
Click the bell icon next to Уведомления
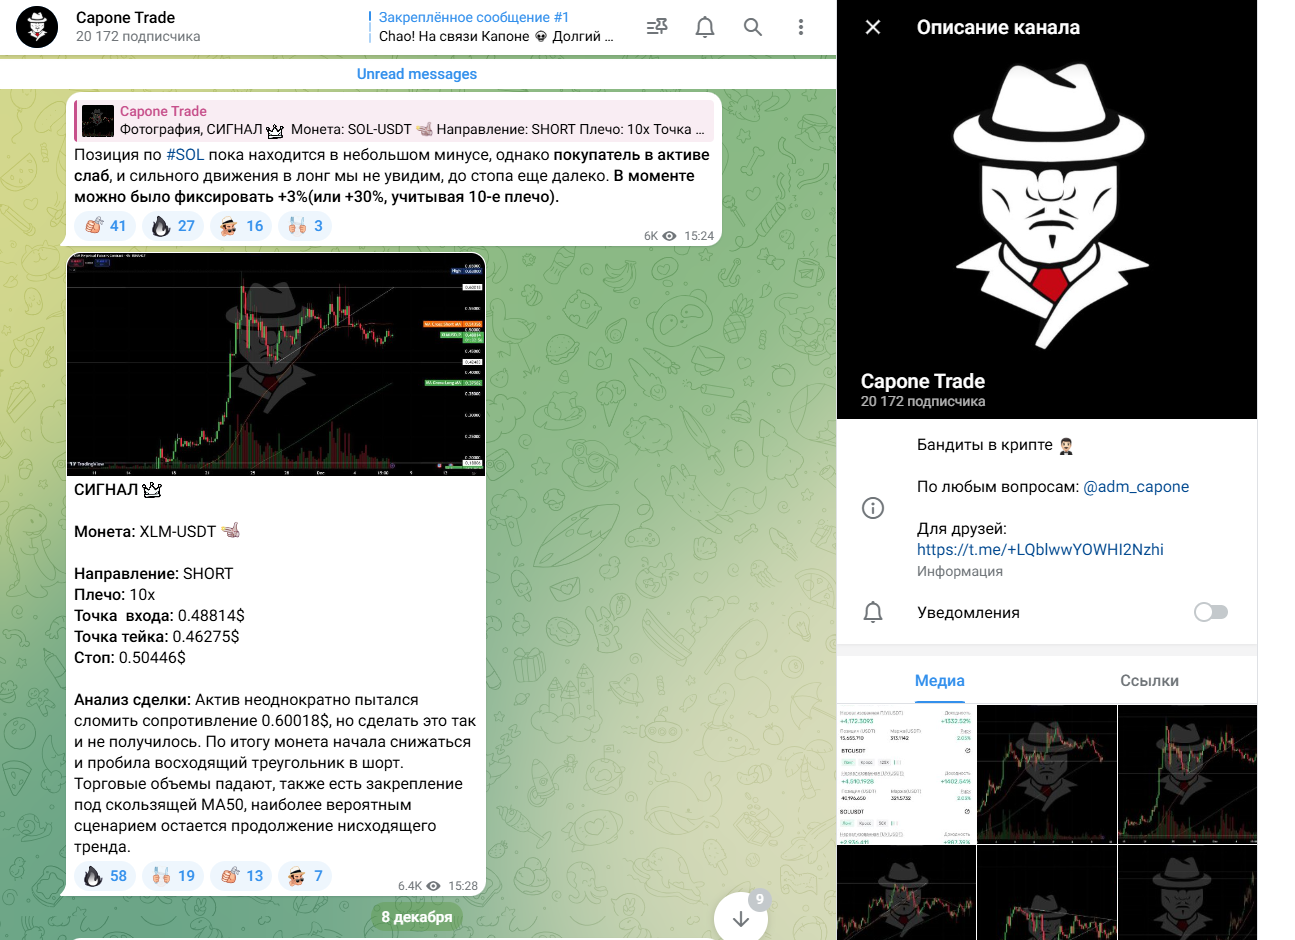pyautogui.click(x=873, y=612)
